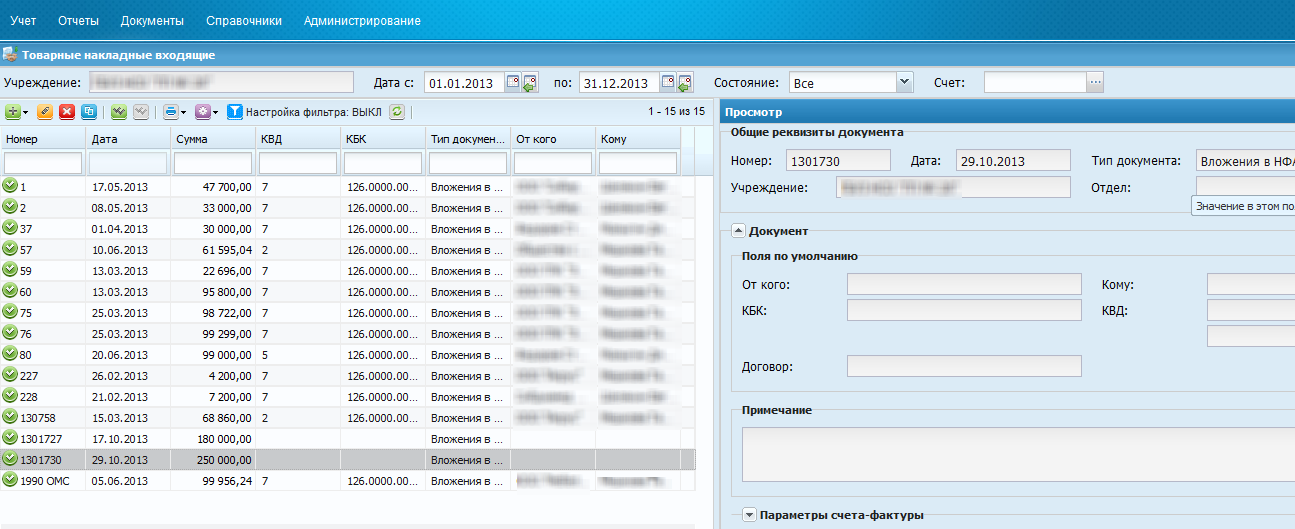The image size is (1295, 529).
Task: Click the 'Дата с' field showing 01.01.2013
Action: (464, 83)
